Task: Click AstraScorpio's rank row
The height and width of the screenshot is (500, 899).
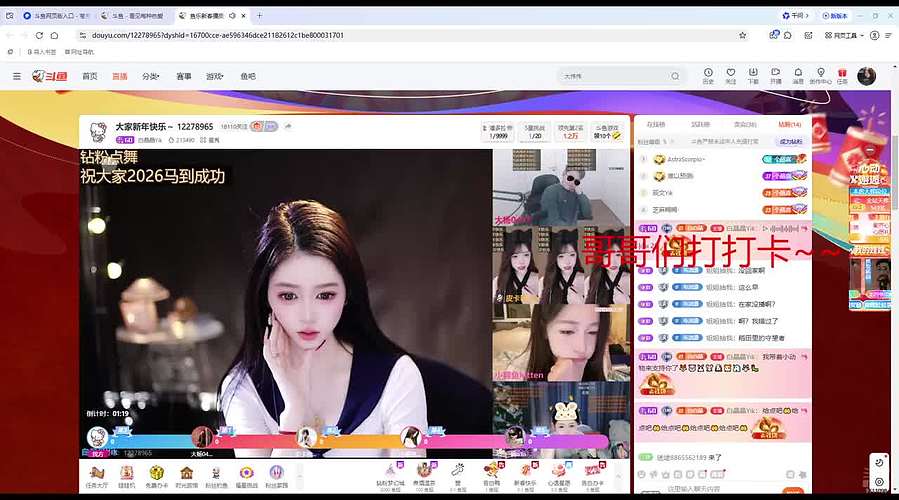Action: pos(723,159)
